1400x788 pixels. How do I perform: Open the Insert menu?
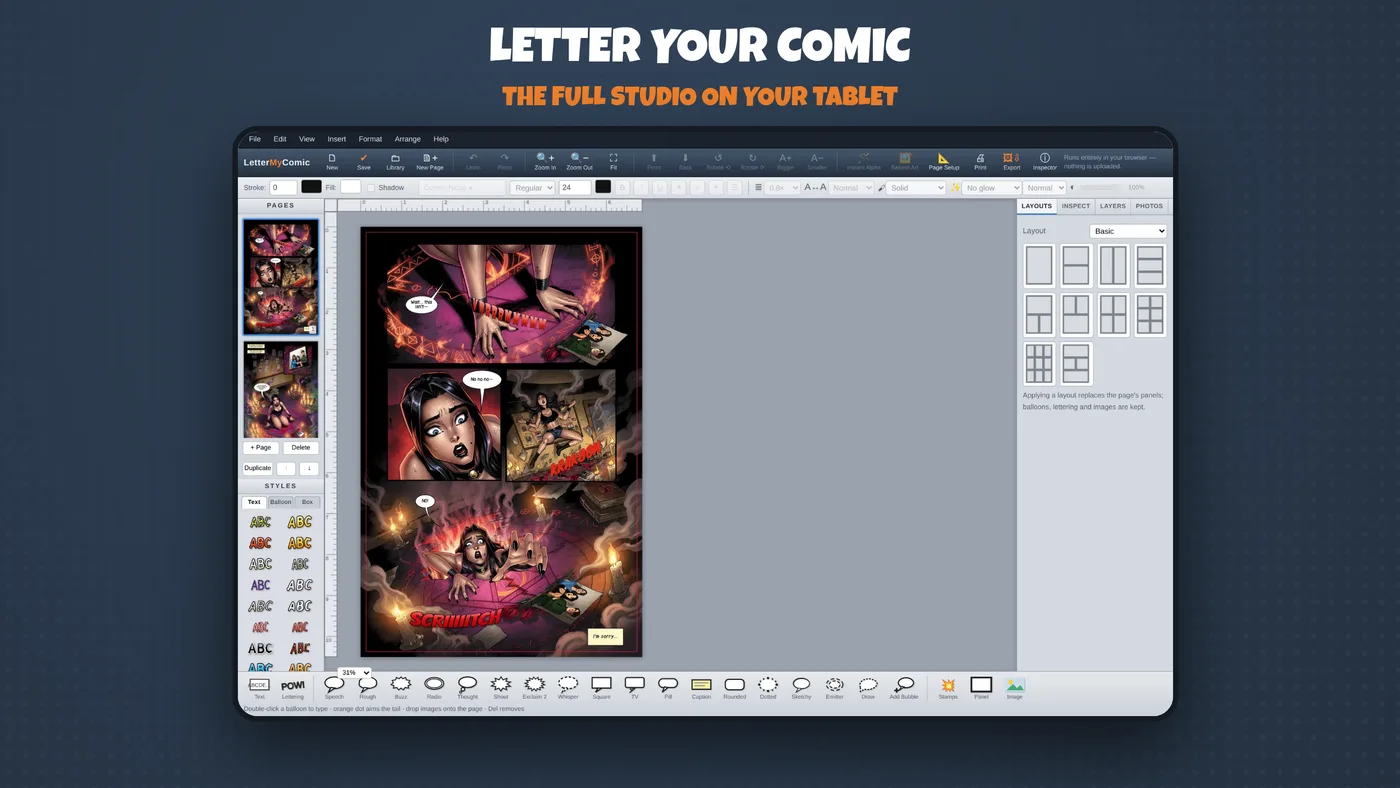(x=337, y=139)
